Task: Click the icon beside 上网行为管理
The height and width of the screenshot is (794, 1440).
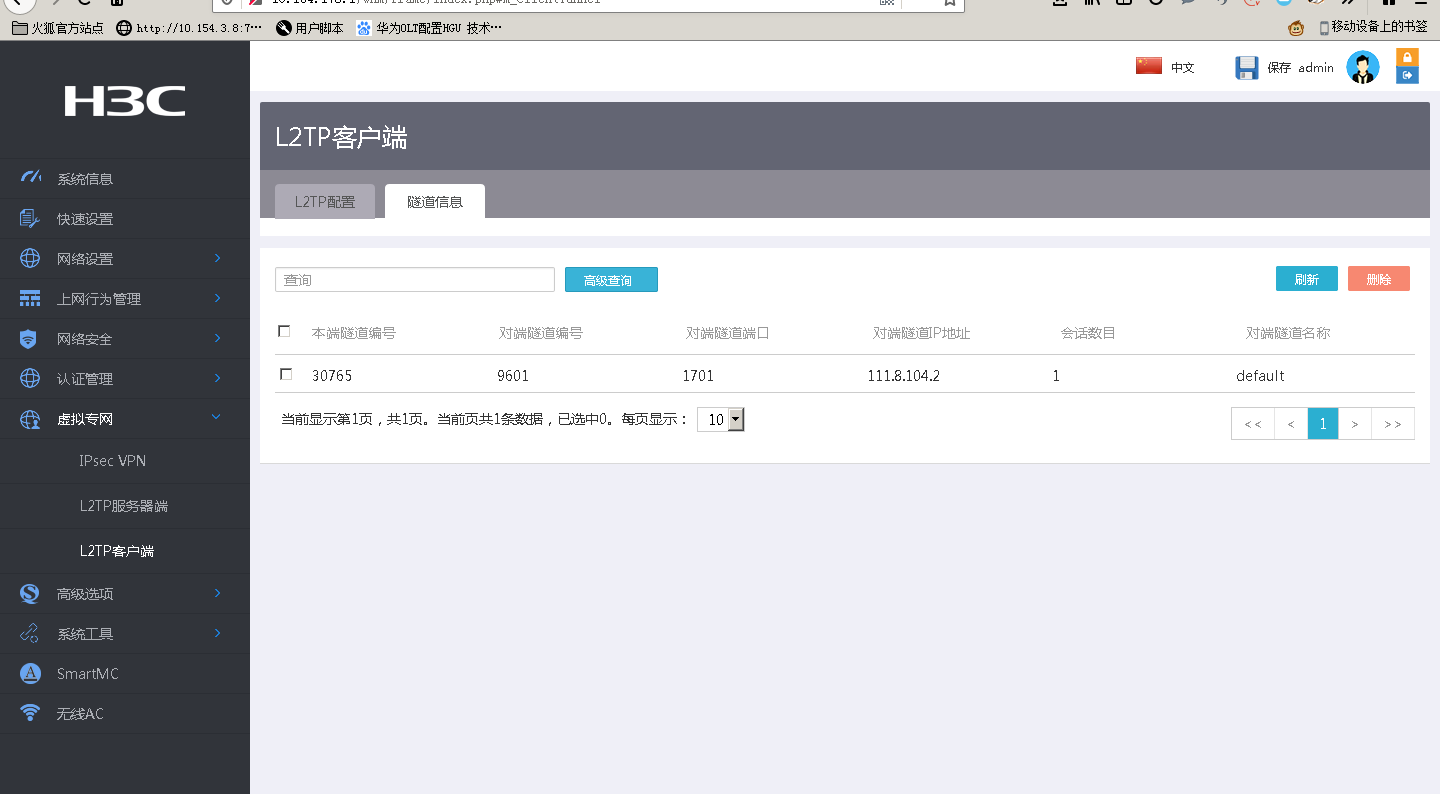Action: click(x=30, y=298)
